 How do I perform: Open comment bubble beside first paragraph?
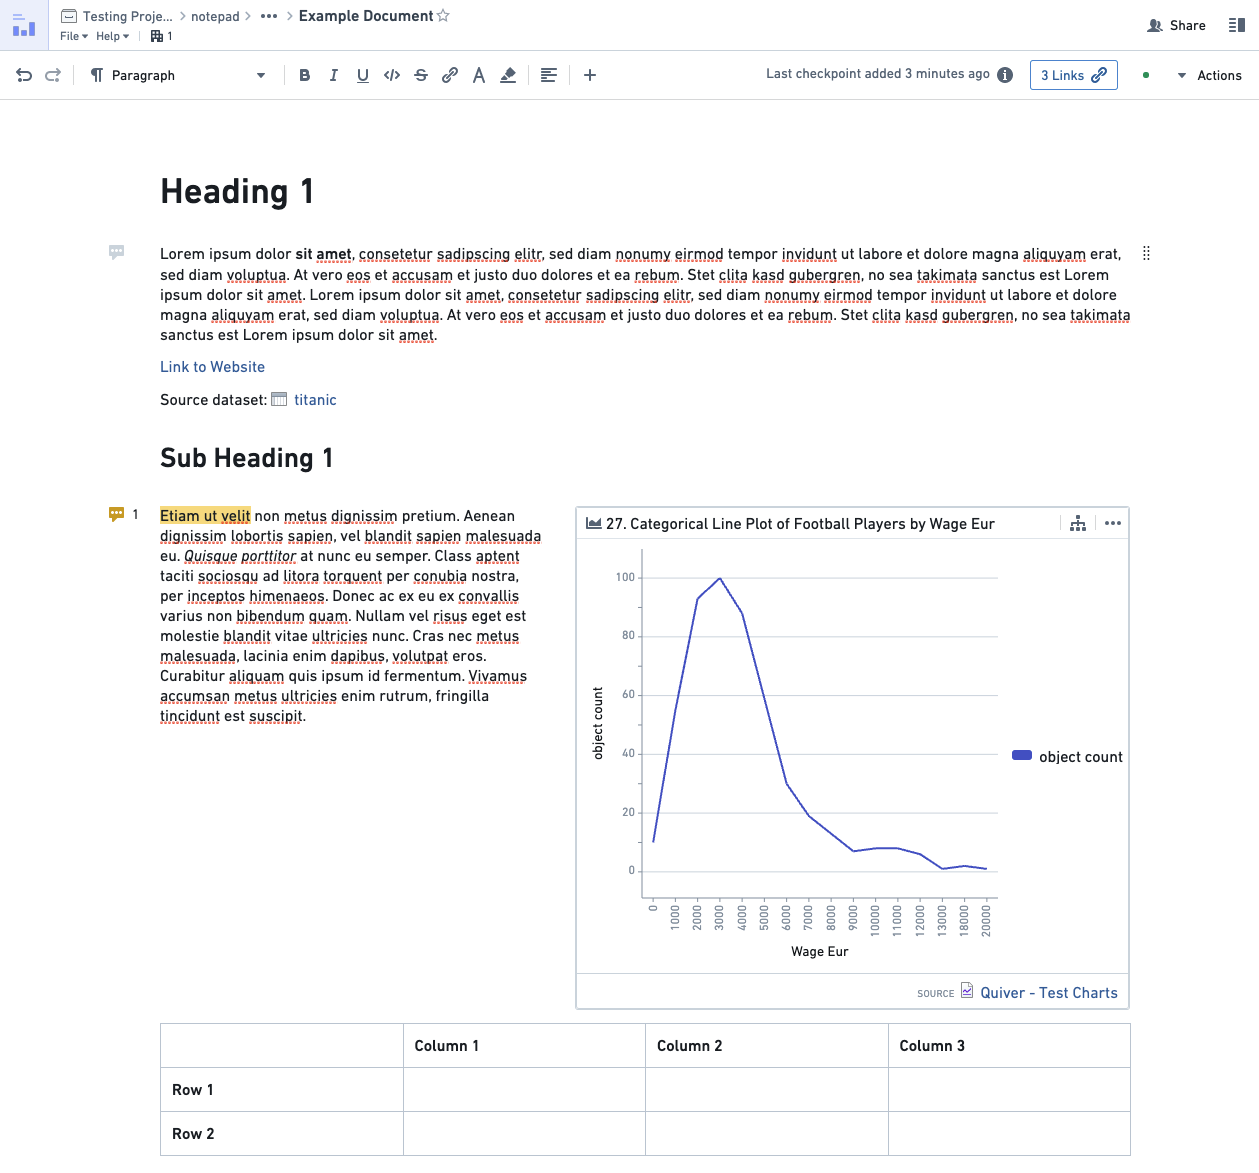117,252
